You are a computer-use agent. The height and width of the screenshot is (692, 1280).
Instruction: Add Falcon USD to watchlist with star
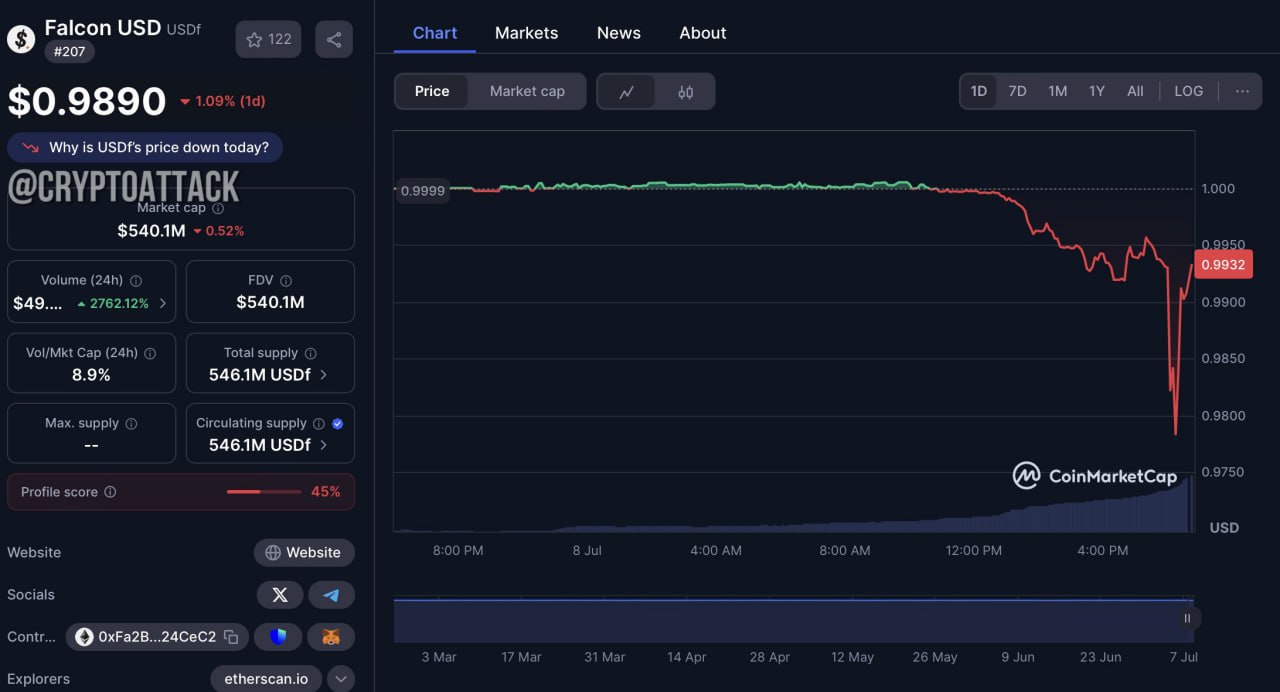click(x=268, y=39)
